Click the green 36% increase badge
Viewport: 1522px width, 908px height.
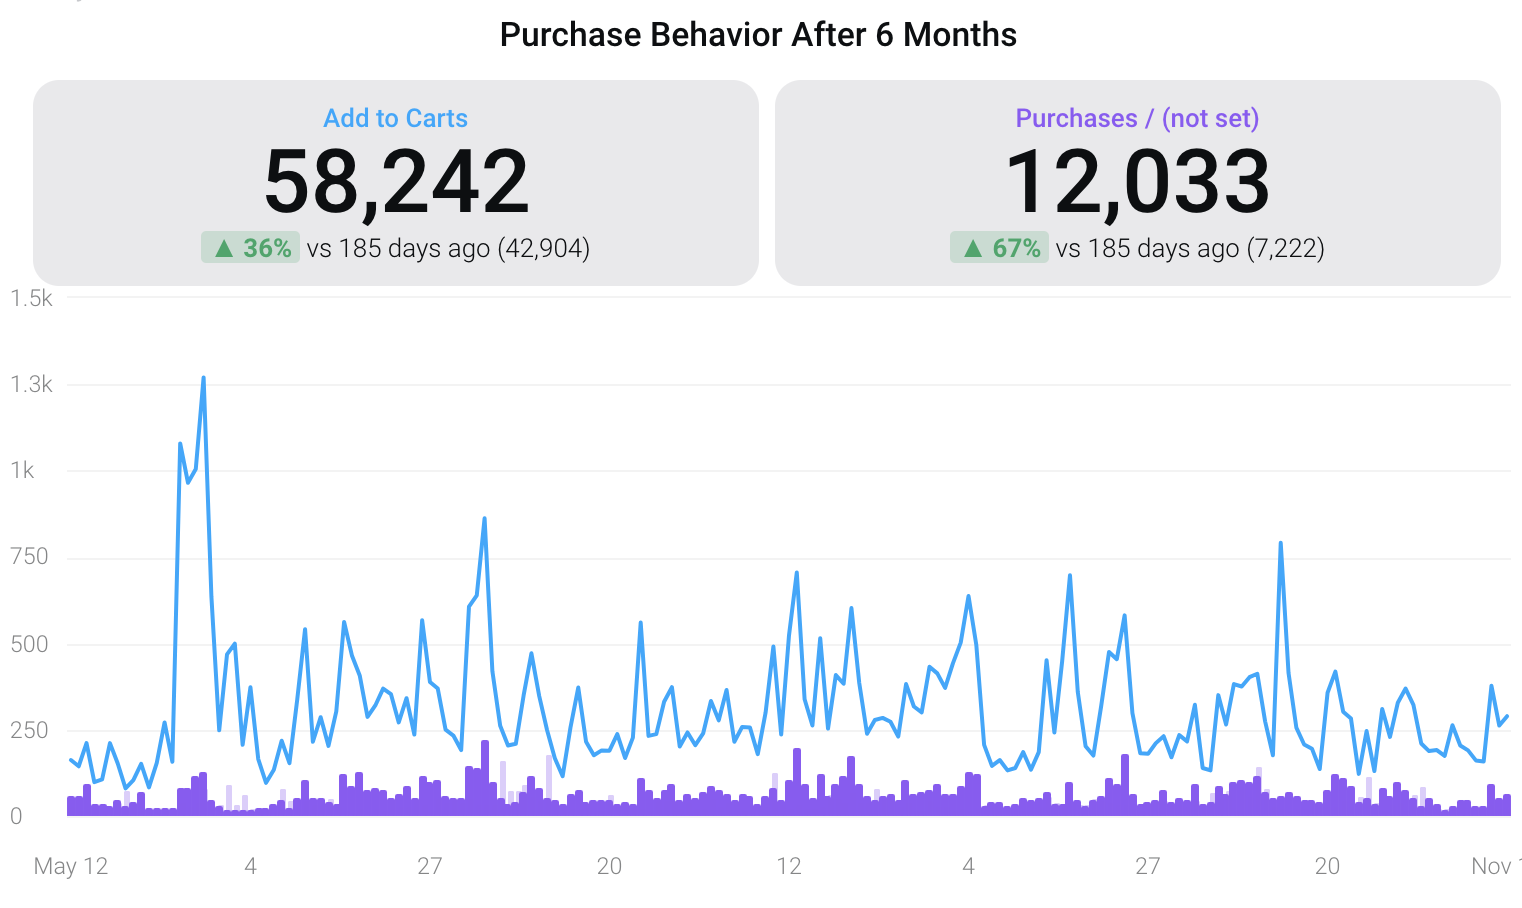pos(251,248)
